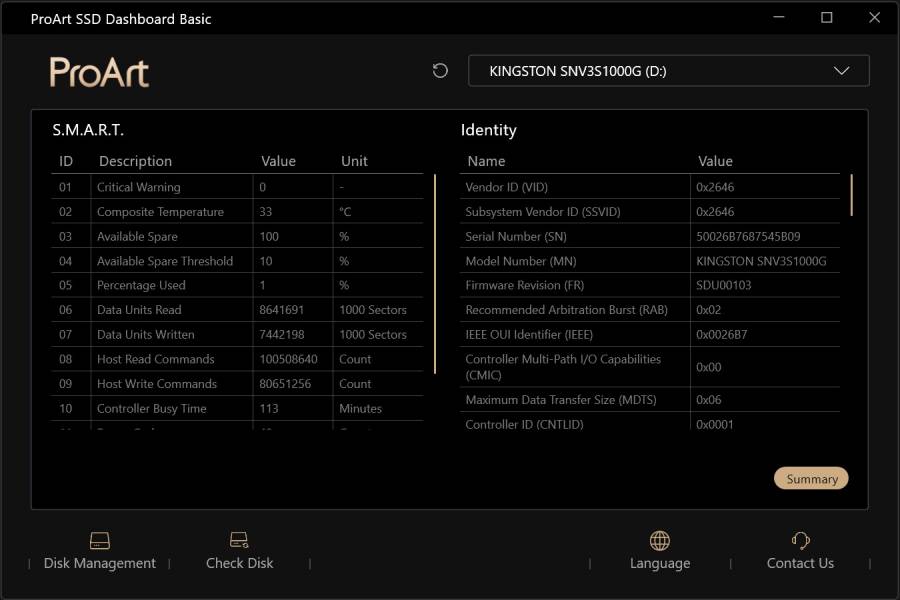
Task: Select the Host Write Commands row
Action: pyautogui.click(x=237, y=384)
